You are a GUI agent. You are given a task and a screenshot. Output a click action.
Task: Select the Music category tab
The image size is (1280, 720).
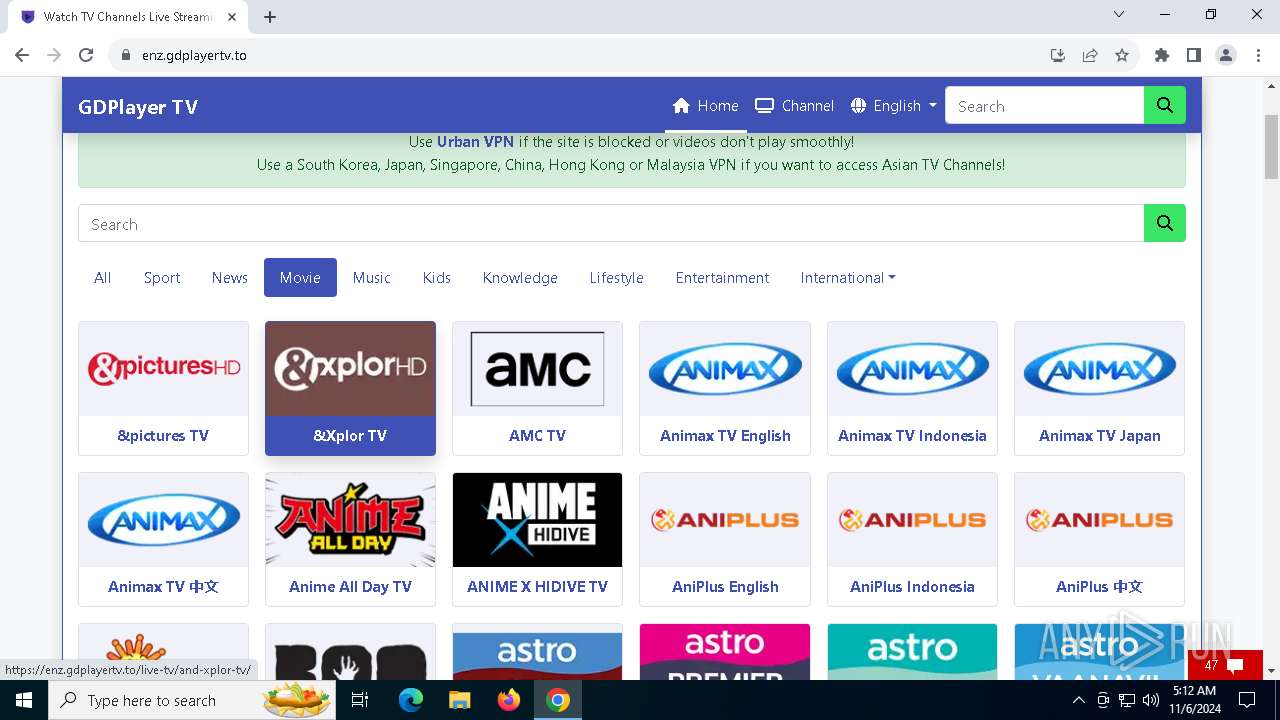pyautogui.click(x=371, y=278)
